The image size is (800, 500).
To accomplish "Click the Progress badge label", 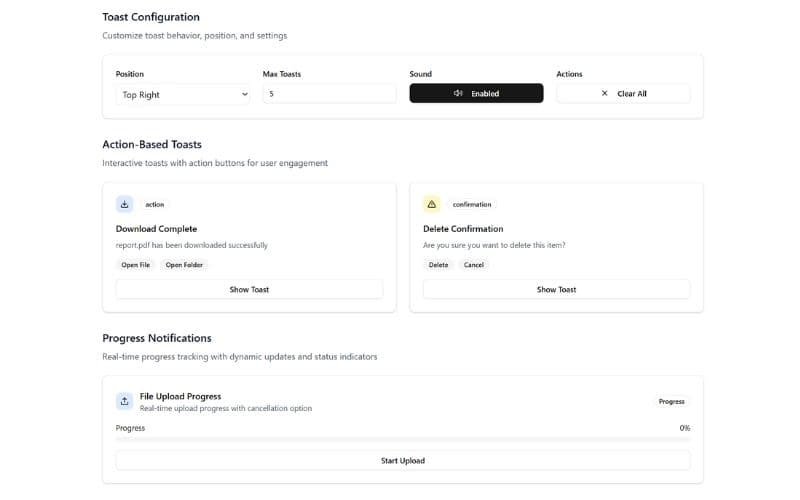I will [671, 401].
